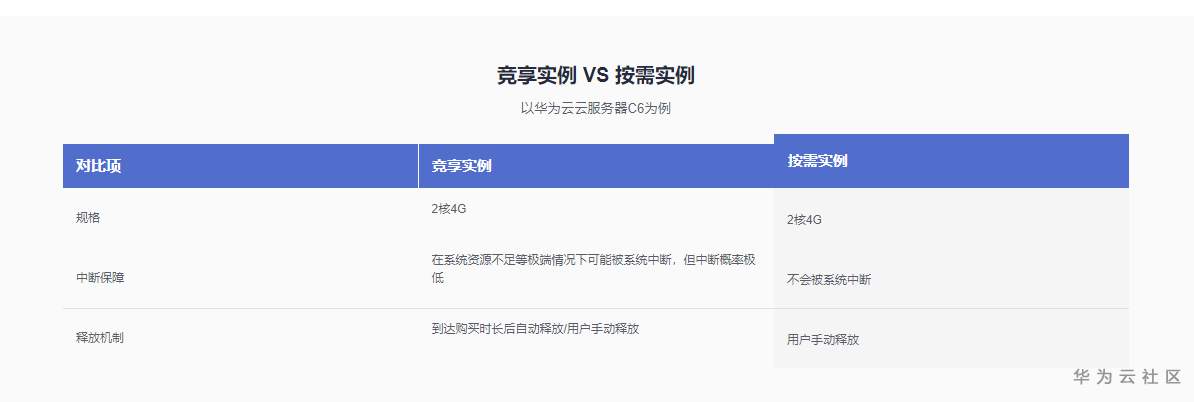This screenshot has height=402, width=1194.
Task: Click 'VS' in the page title
Action: (x=595, y=75)
